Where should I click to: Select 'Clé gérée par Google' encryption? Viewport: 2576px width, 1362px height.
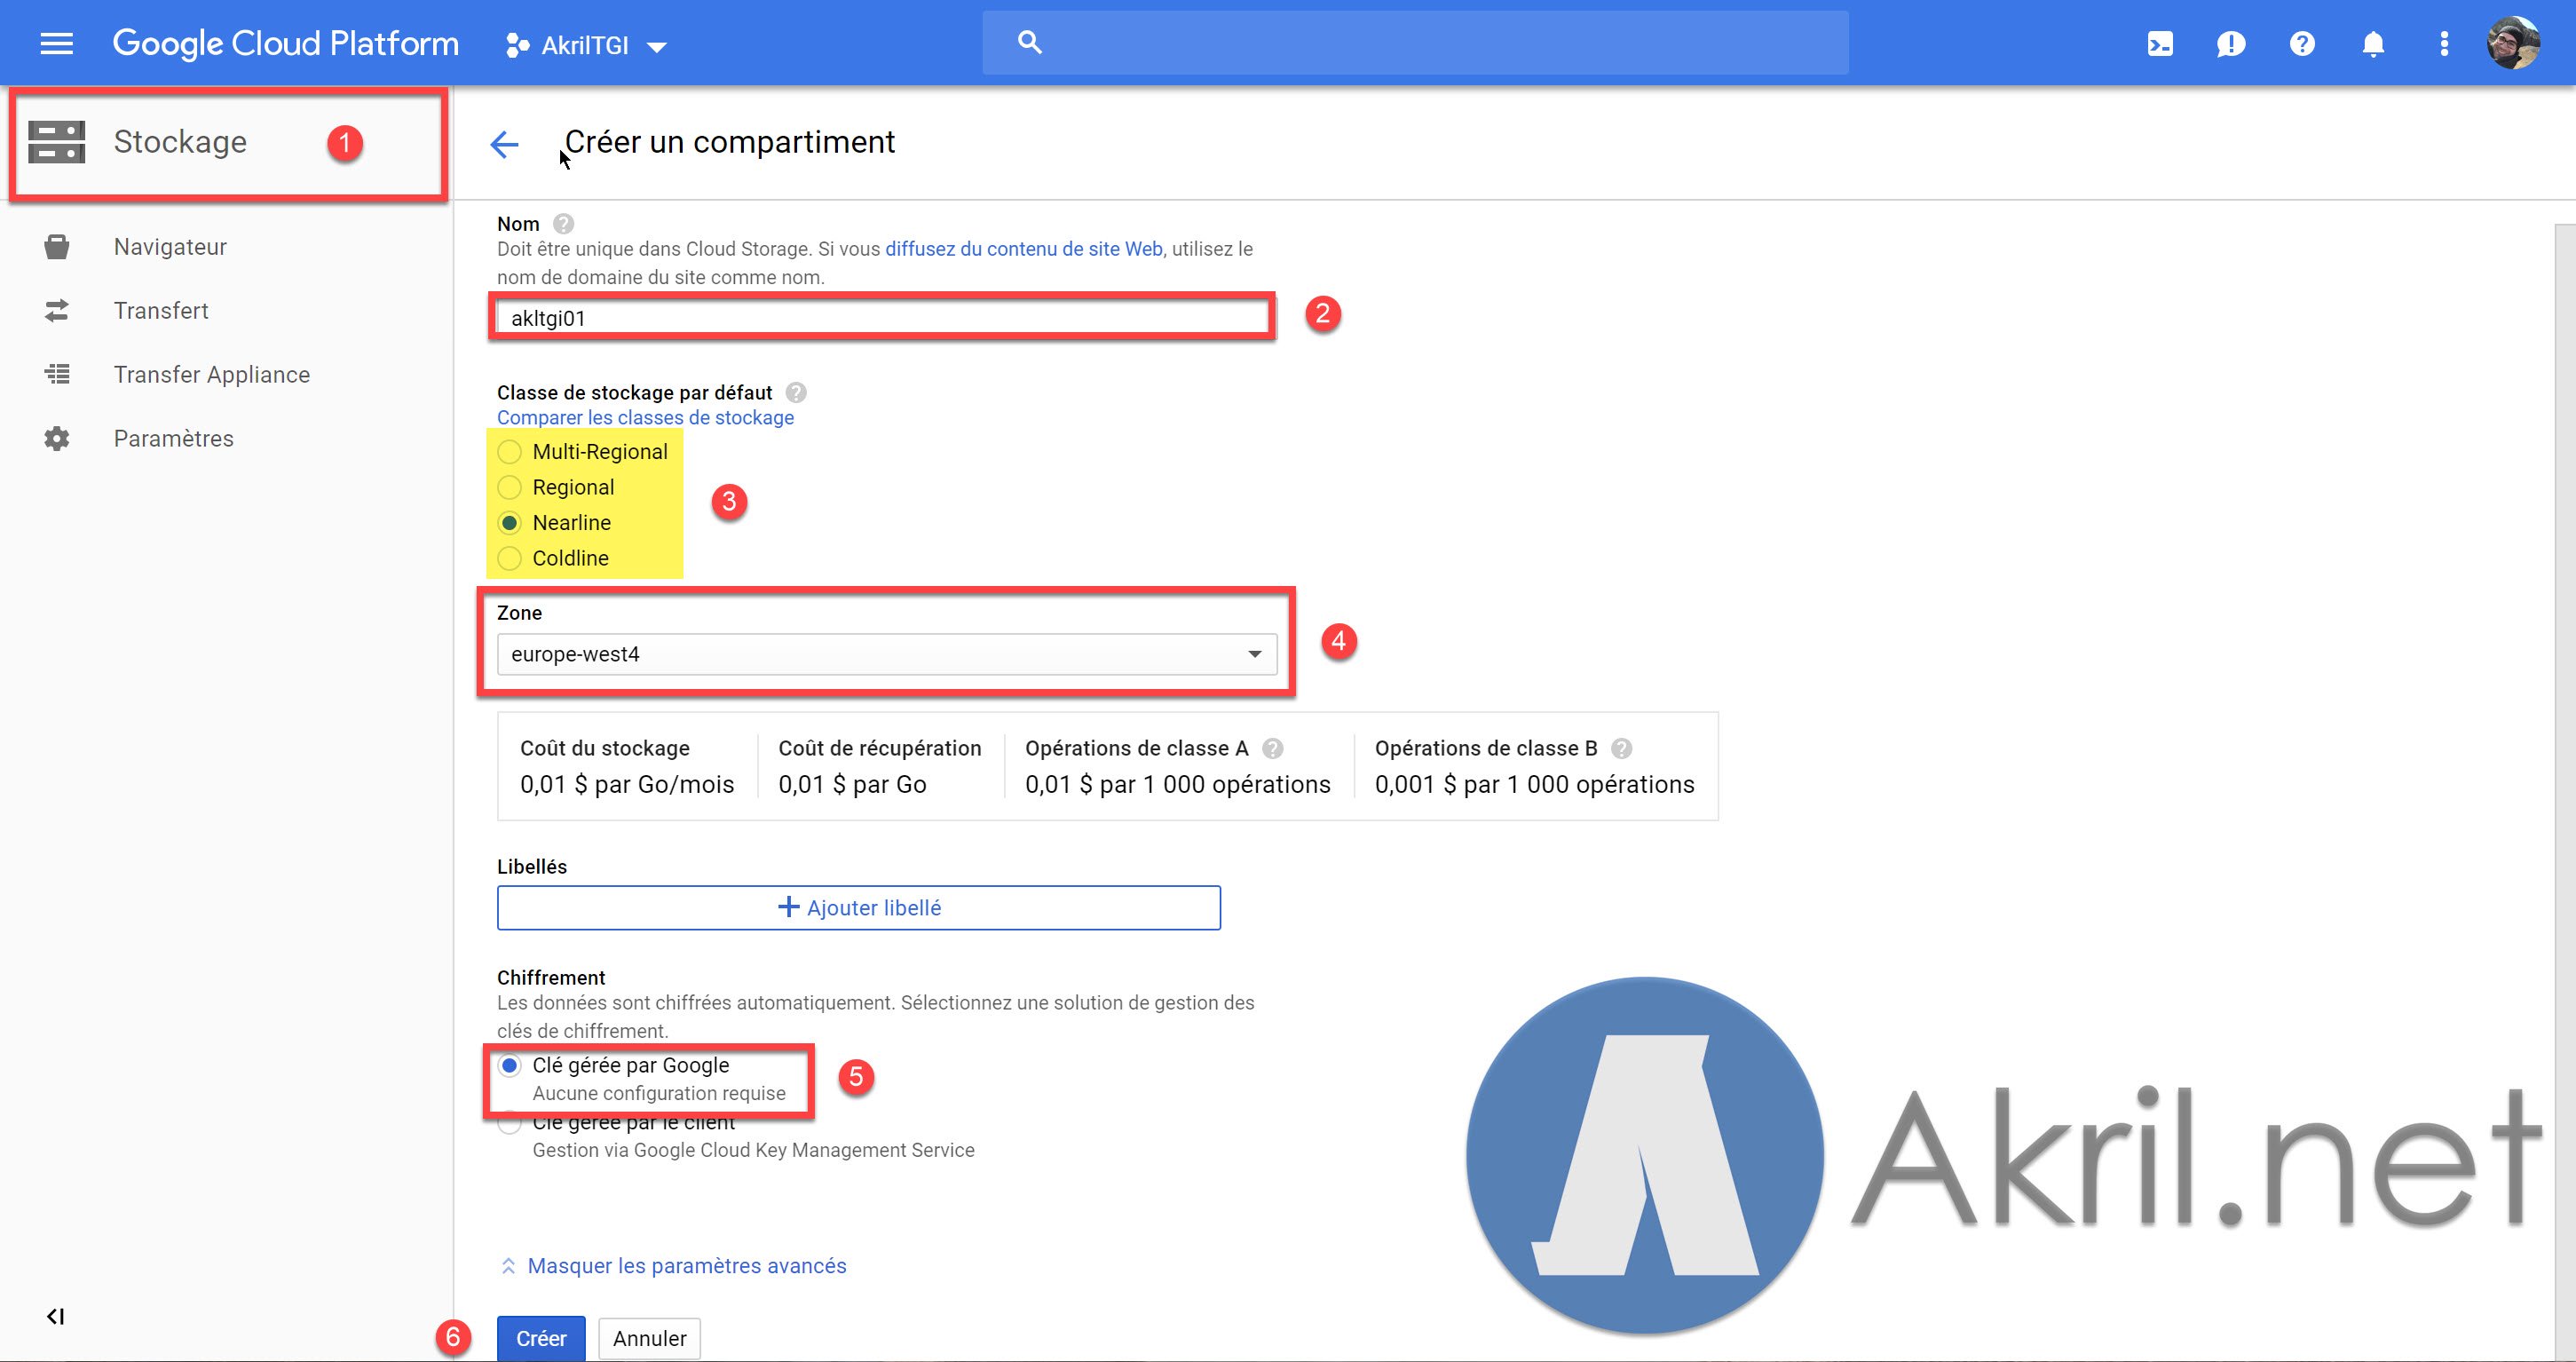[x=510, y=1066]
